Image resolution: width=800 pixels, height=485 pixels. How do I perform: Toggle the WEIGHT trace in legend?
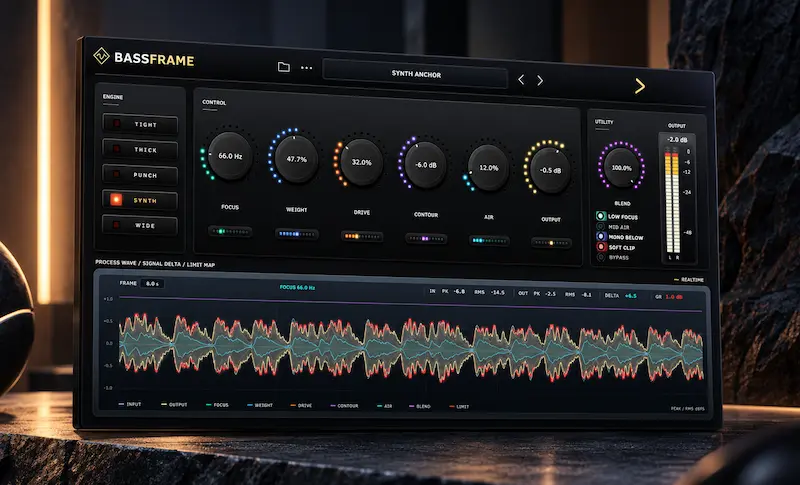(260, 405)
